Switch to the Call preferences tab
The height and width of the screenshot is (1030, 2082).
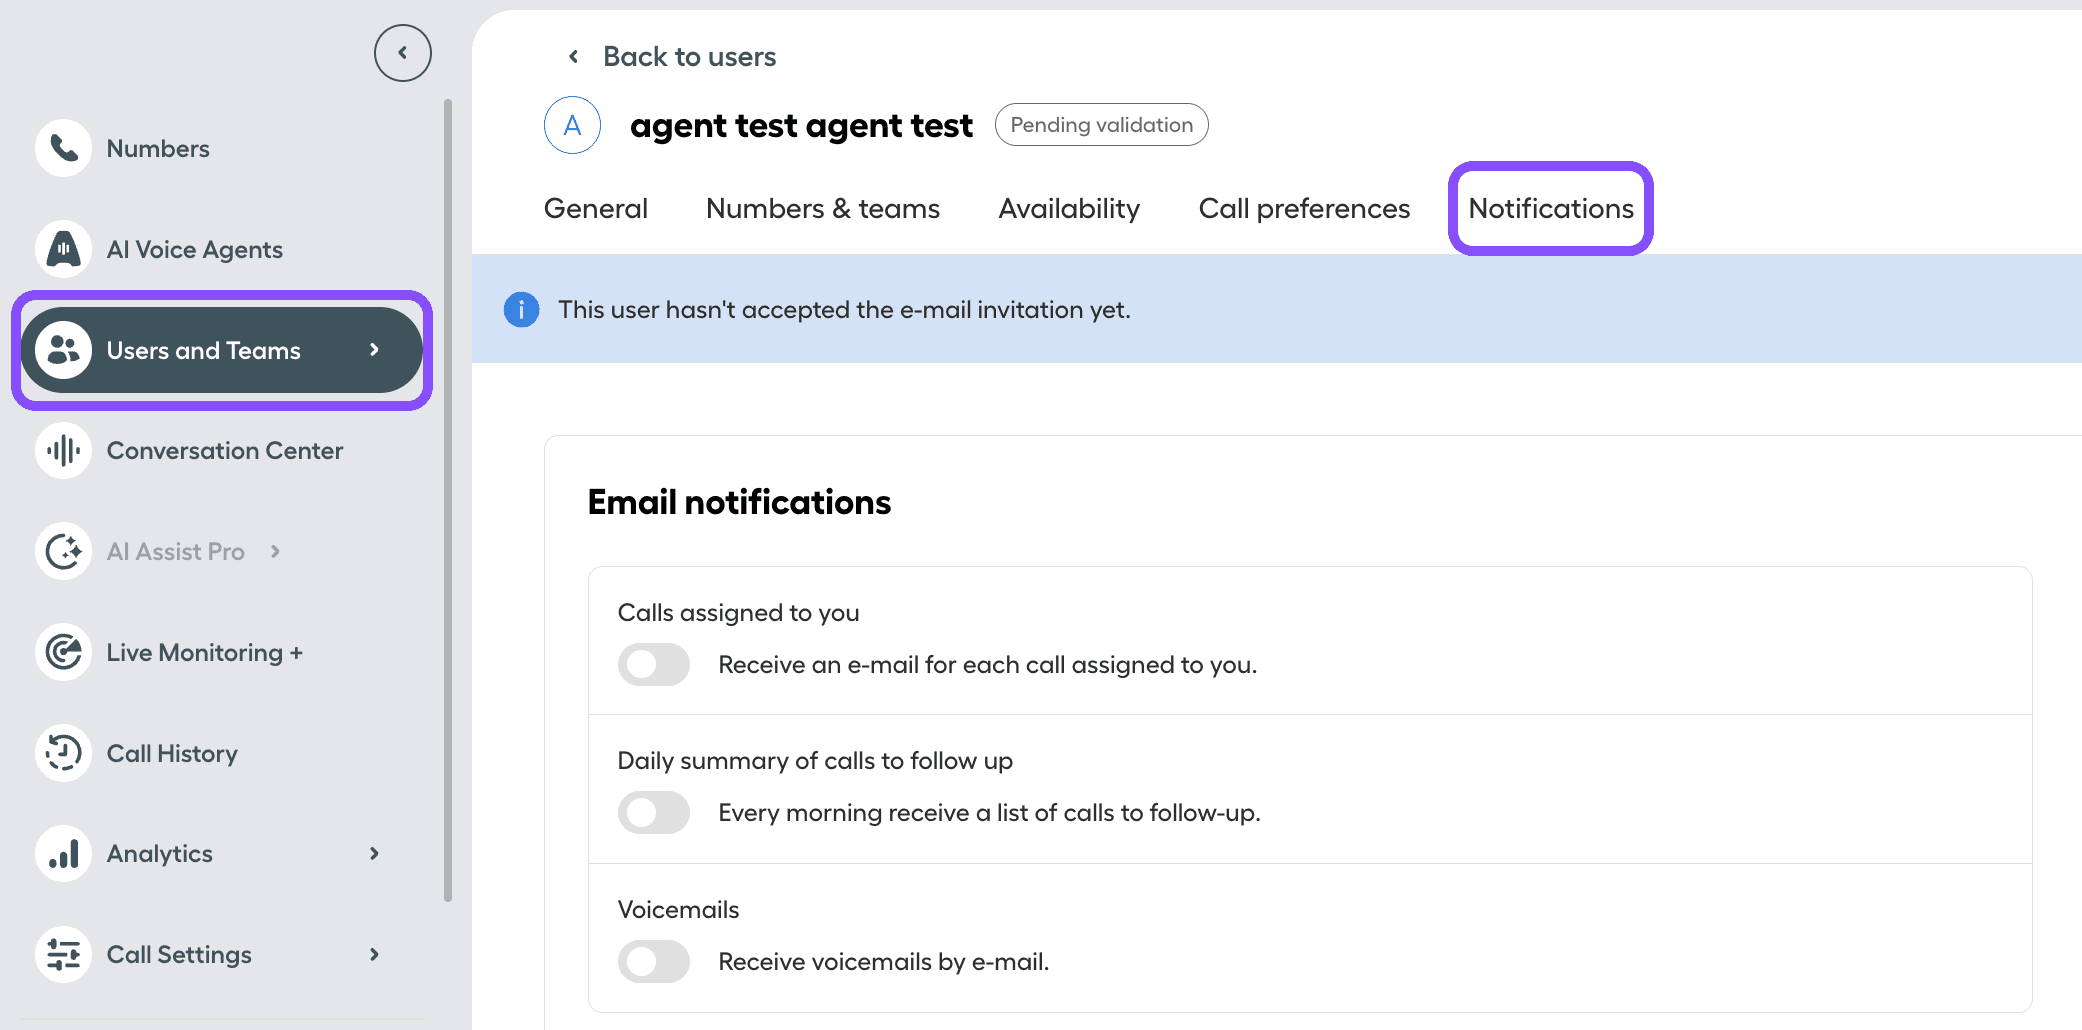coord(1303,208)
